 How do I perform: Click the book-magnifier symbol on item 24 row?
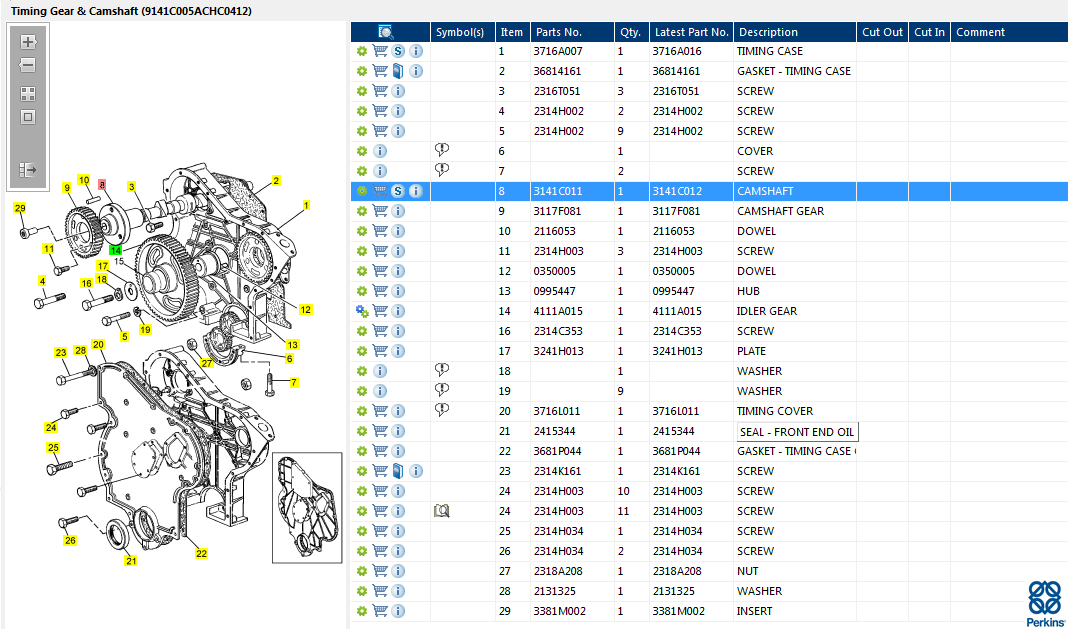pyautogui.click(x=442, y=511)
